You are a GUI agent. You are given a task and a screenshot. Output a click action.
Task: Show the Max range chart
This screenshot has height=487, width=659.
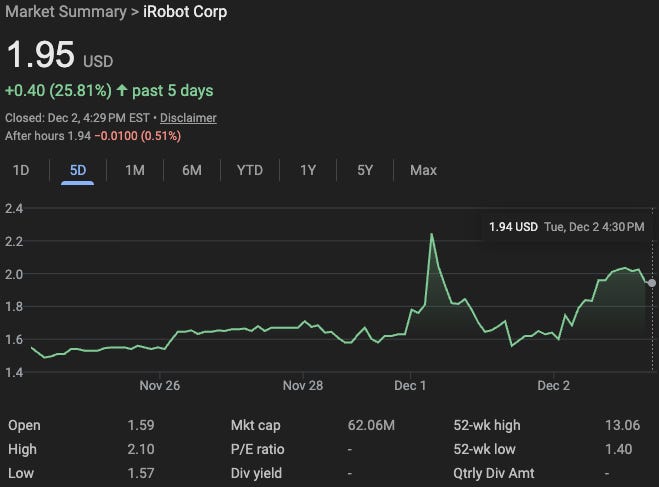(x=423, y=170)
